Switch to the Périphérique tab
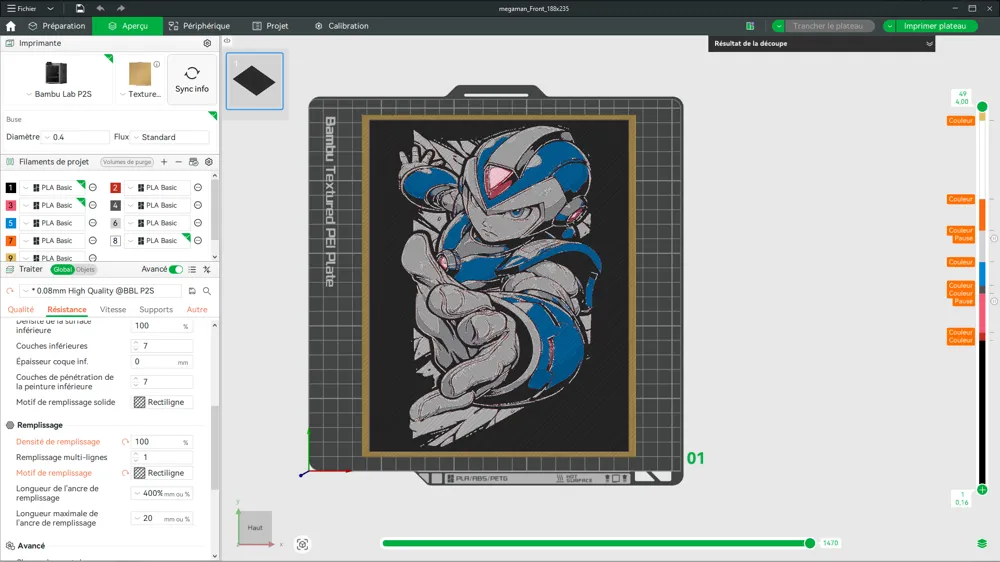1000x562 pixels. (199, 26)
